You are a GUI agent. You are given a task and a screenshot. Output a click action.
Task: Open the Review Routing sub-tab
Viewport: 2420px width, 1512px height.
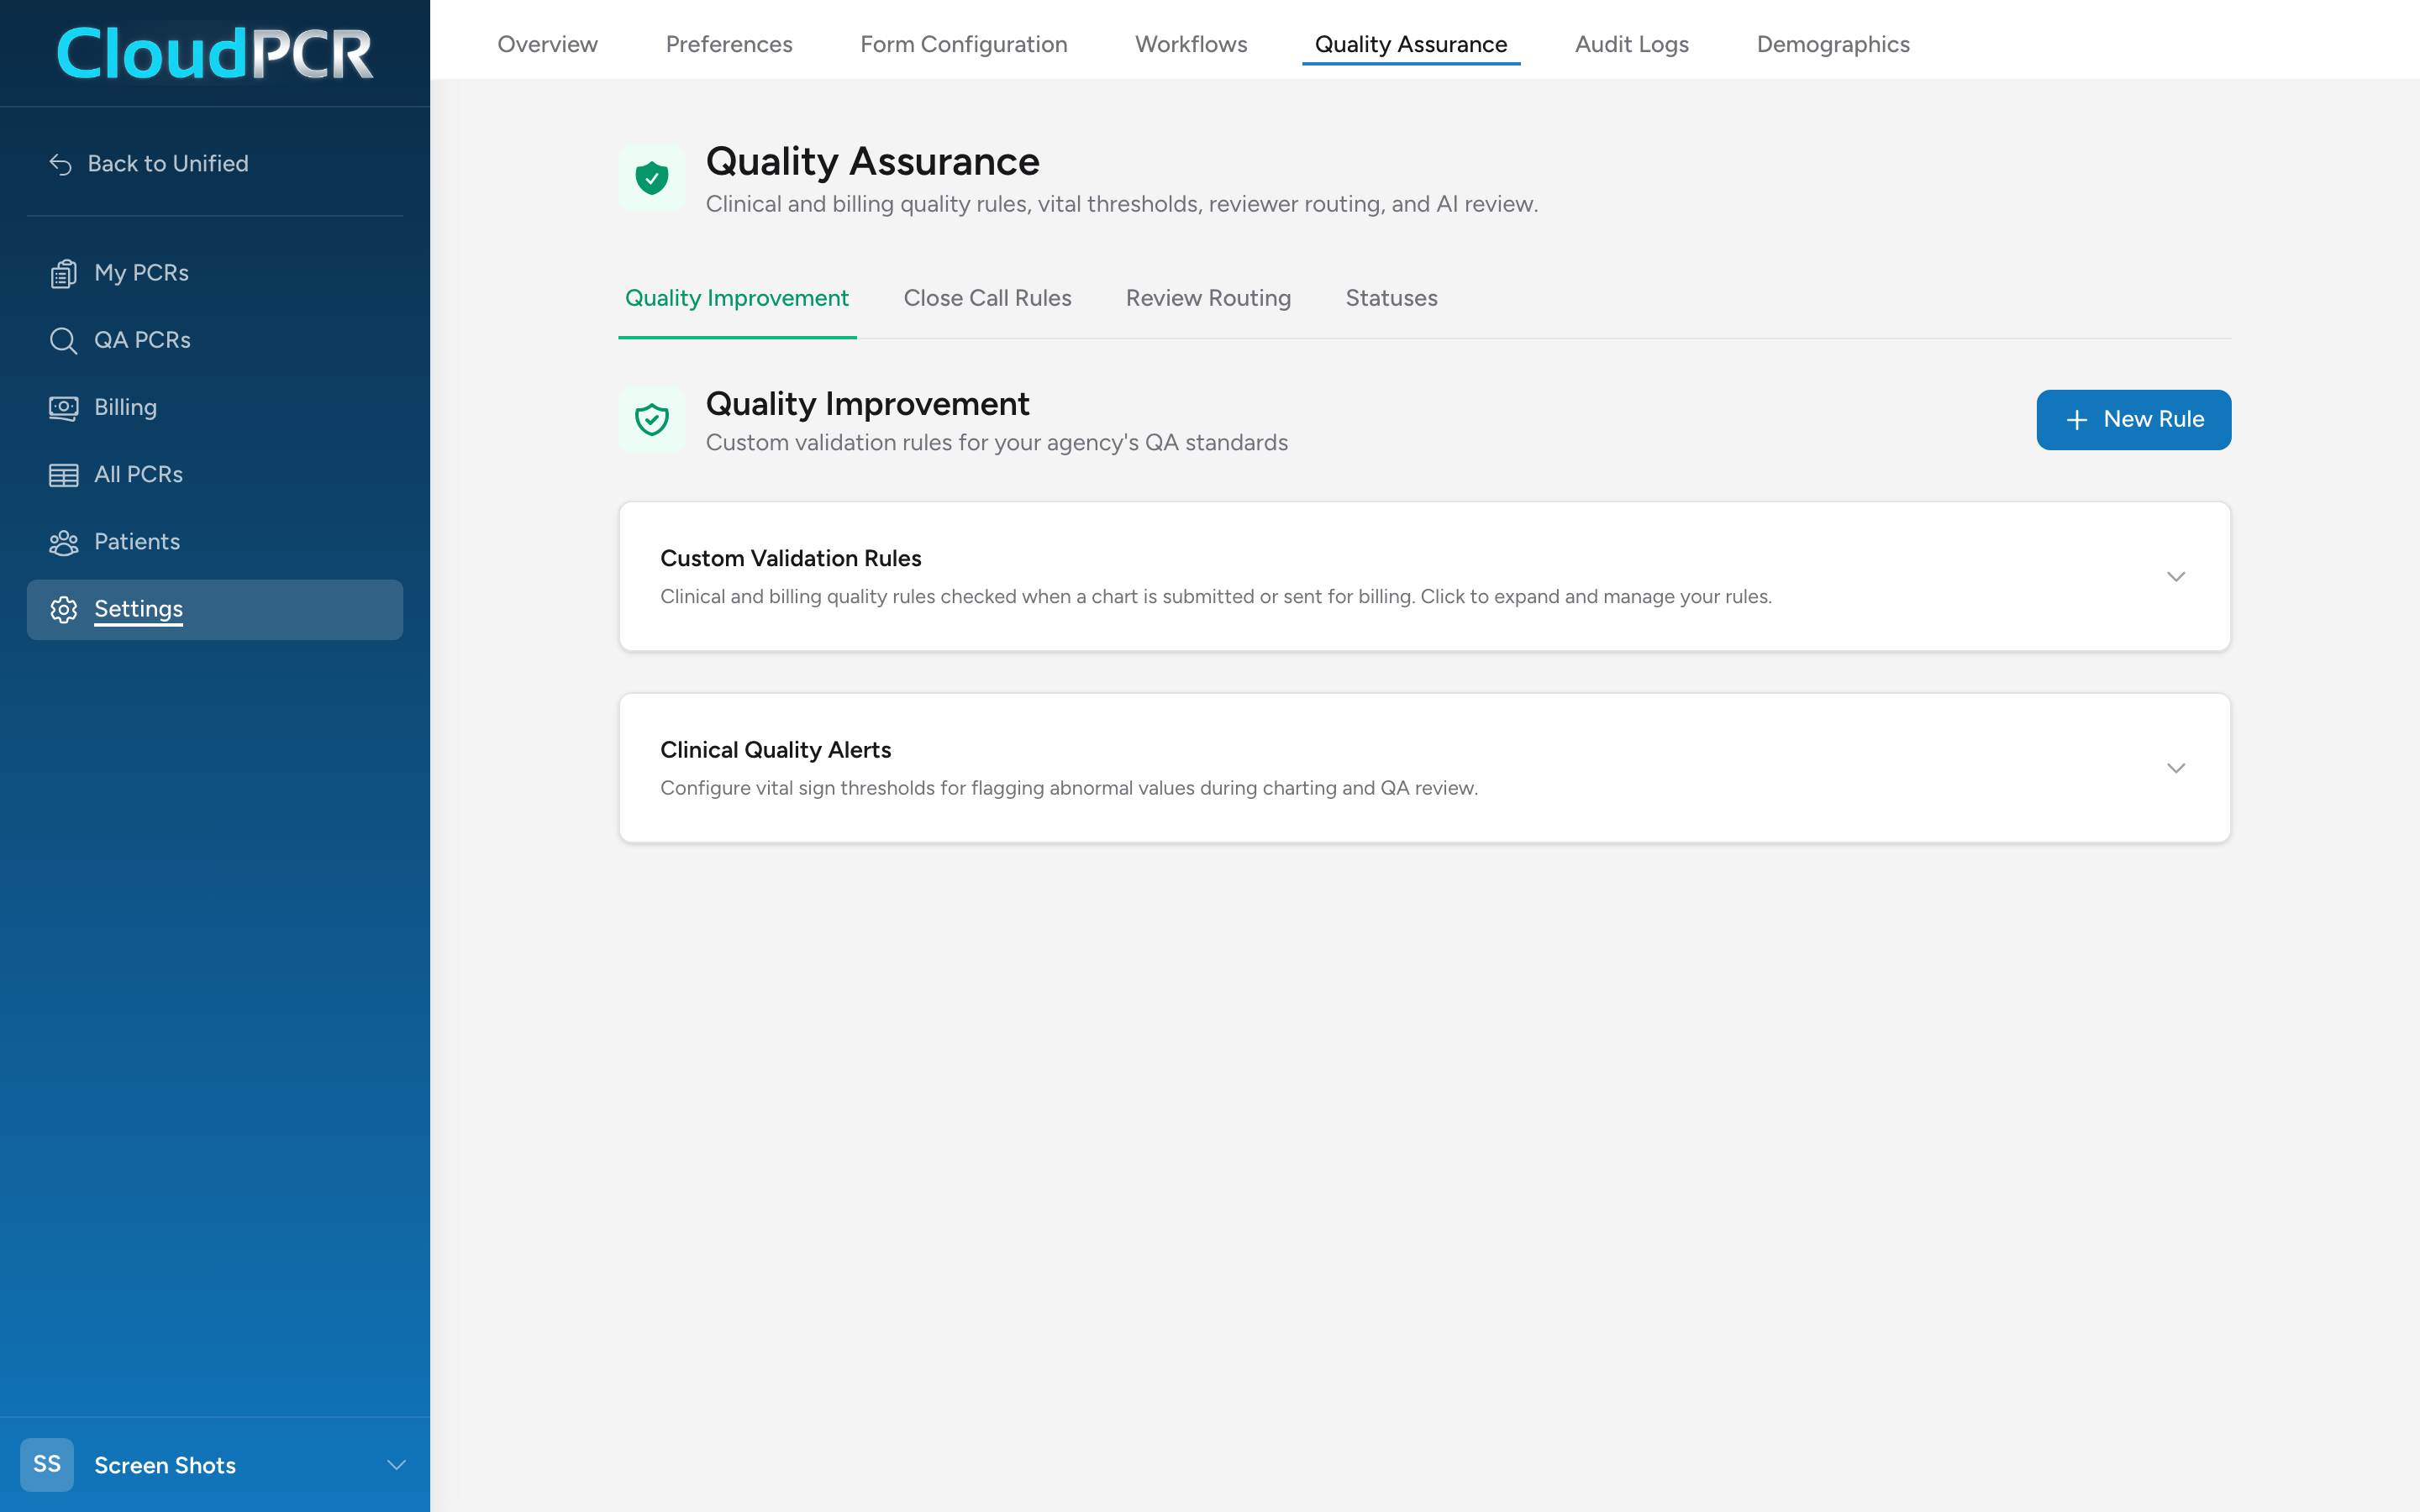1207,298
